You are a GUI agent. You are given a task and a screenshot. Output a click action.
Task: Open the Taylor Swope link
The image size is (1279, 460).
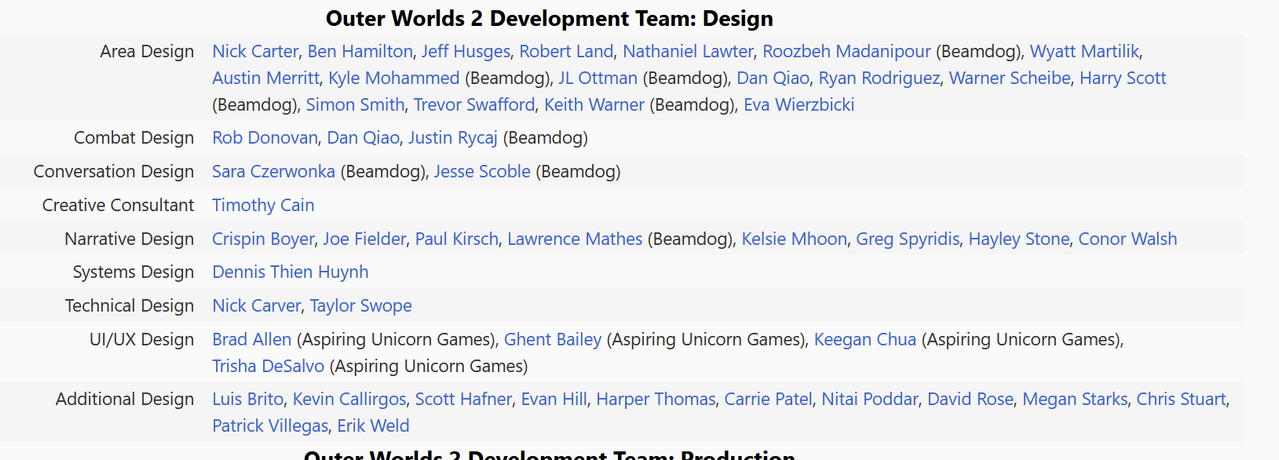tap(361, 306)
